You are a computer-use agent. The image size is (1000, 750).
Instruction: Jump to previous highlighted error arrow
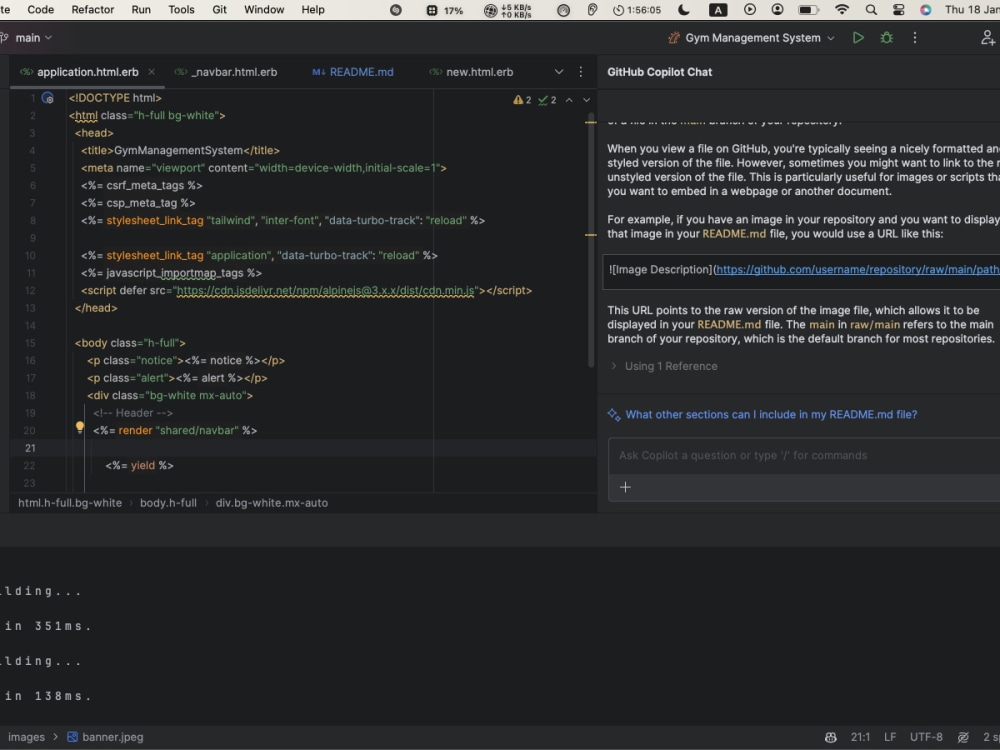click(x=569, y=100)
